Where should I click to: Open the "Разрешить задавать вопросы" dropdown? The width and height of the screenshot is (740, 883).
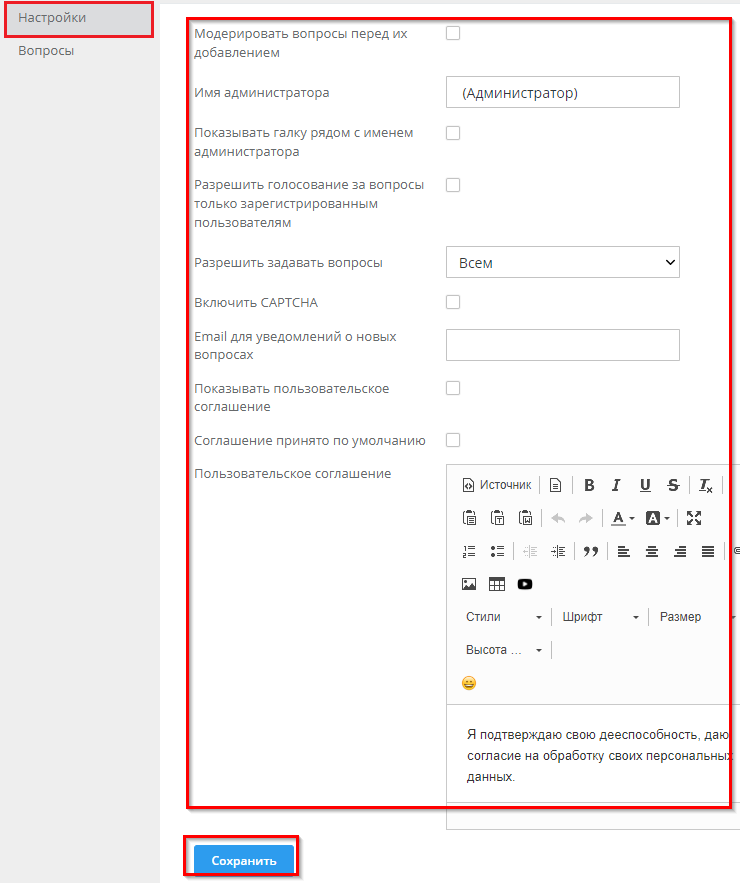[562, 262]
